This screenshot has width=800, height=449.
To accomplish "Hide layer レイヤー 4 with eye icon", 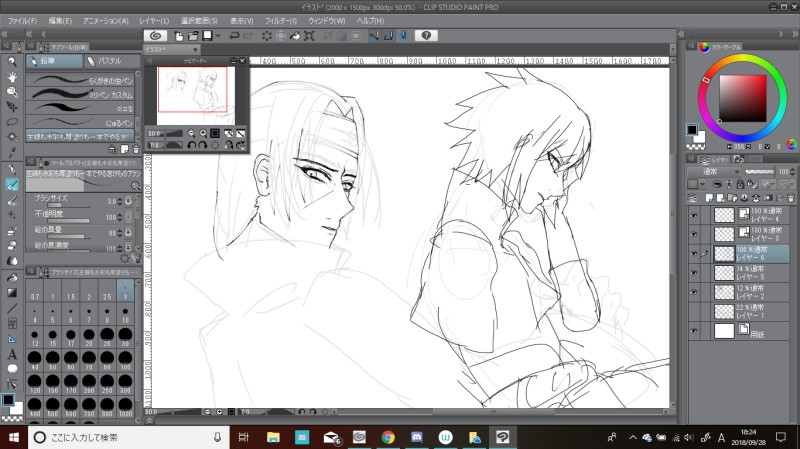I will [695, 215].
